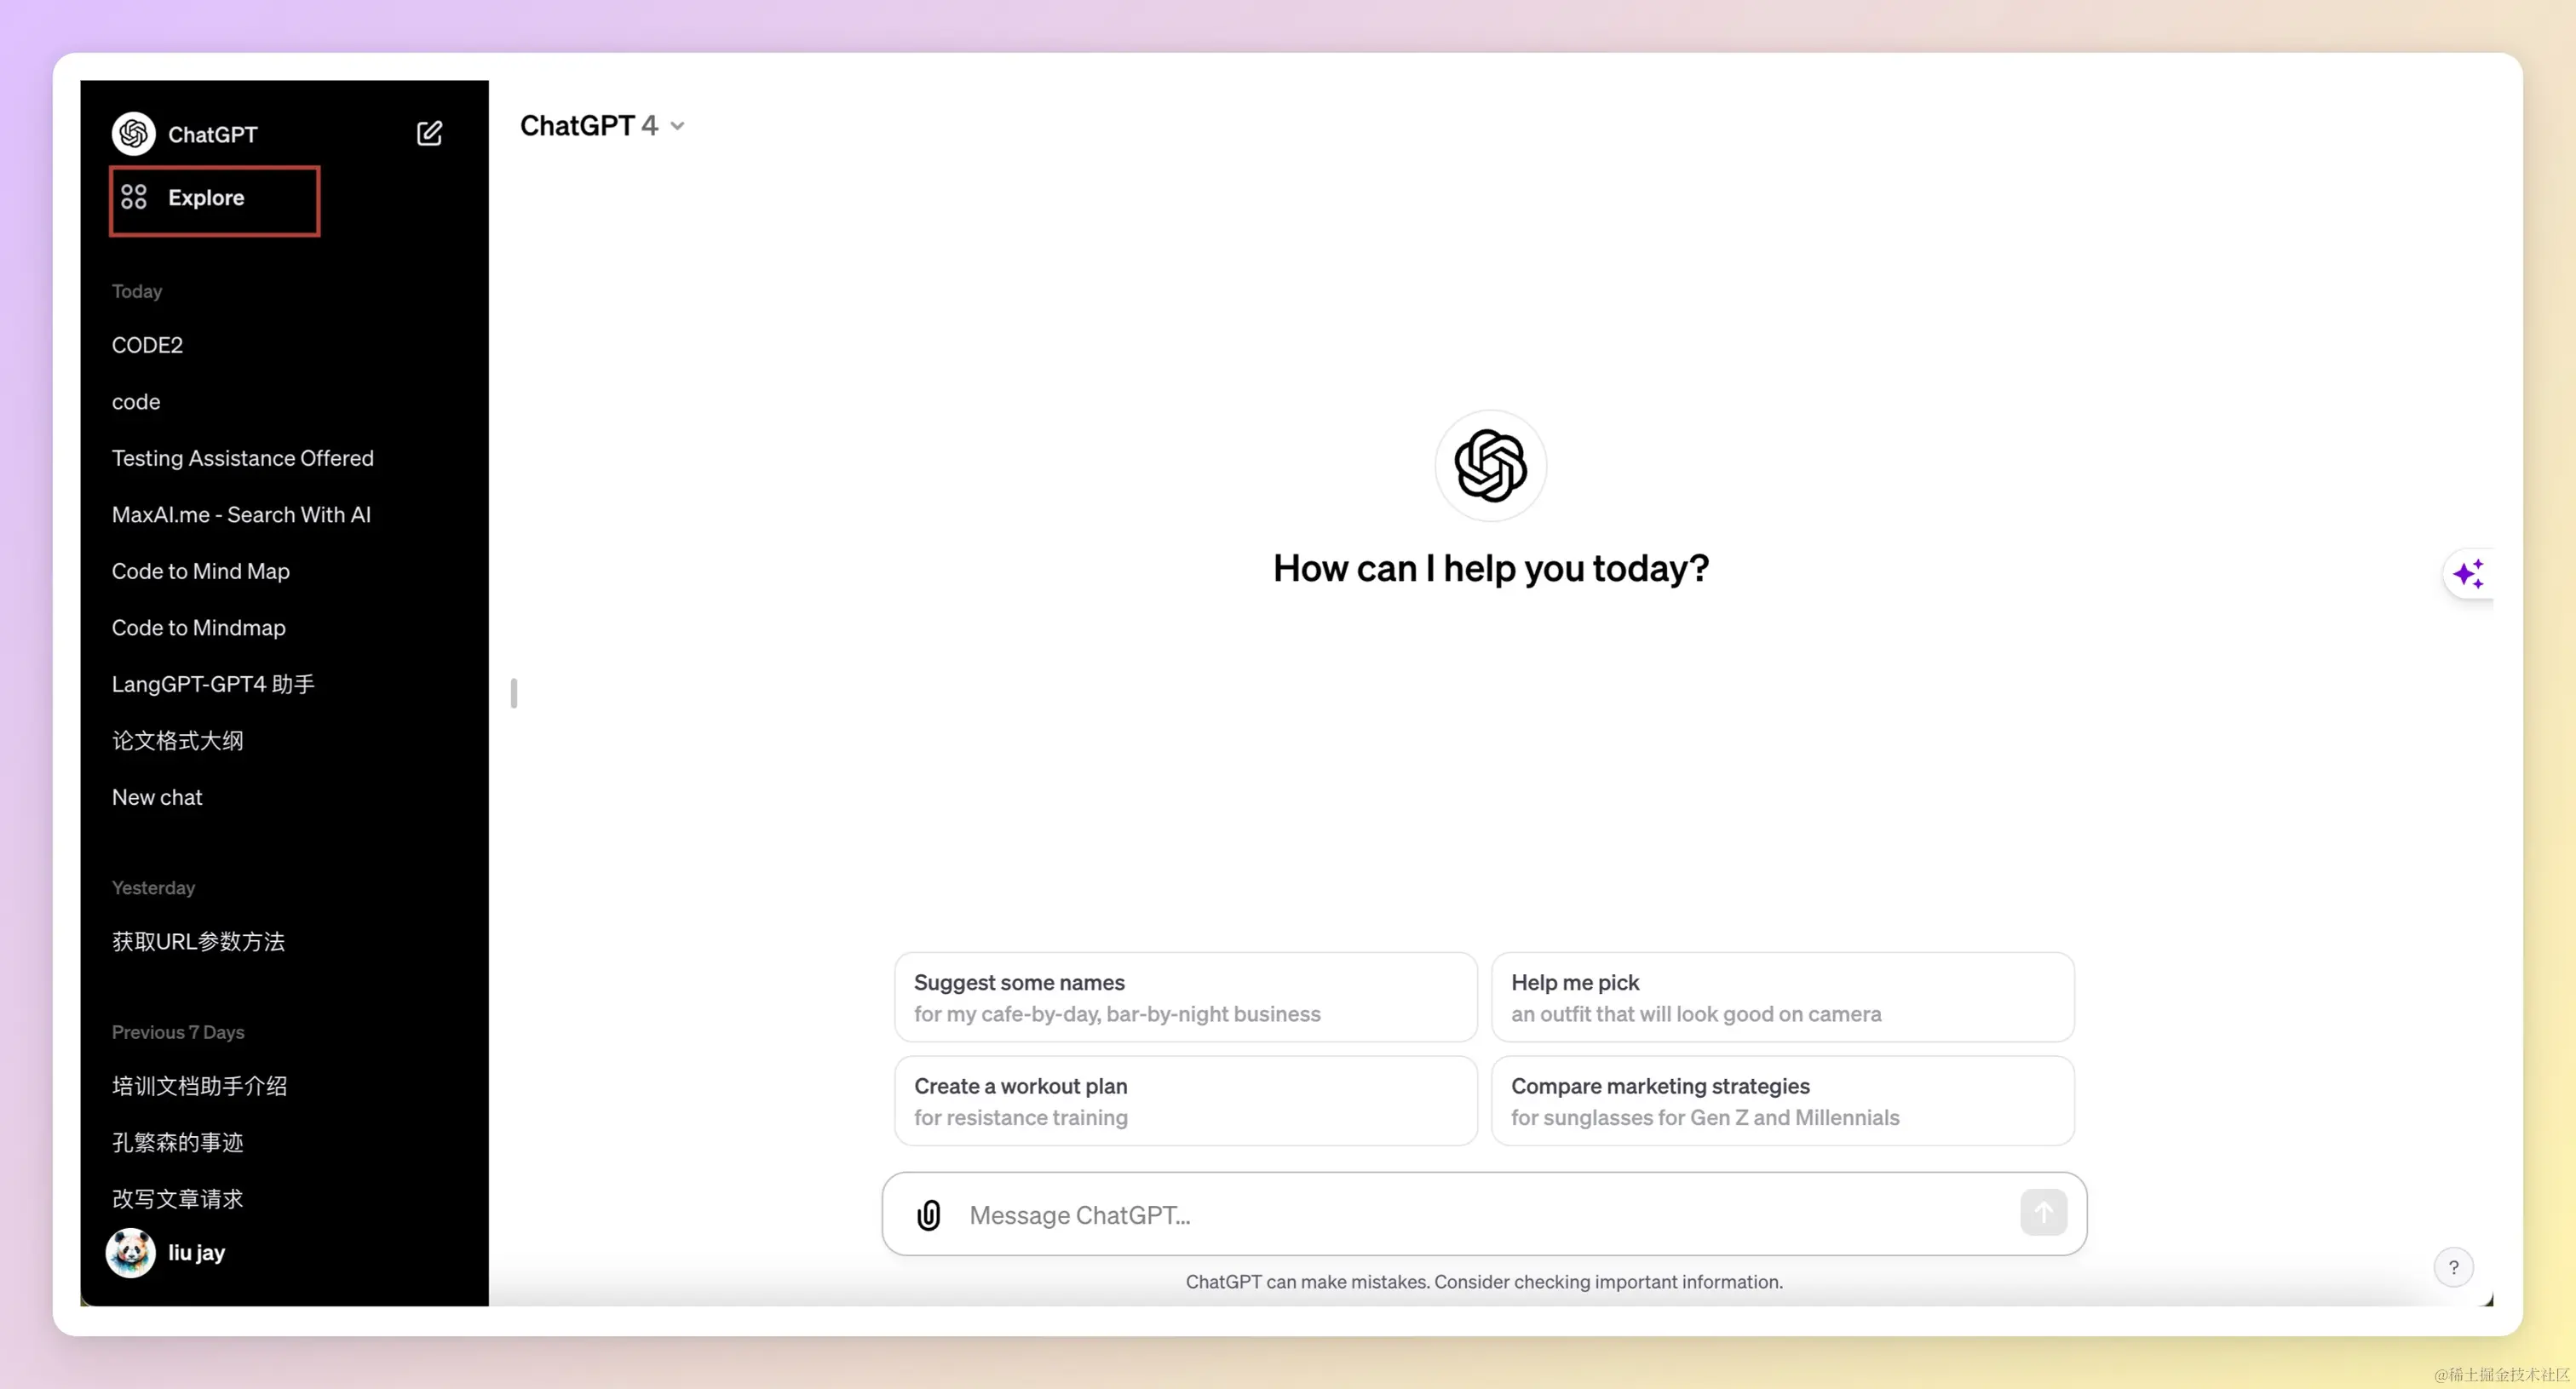Focus the Message ChatGPT input field
Image resolution: width=2576 pixels, height=1389 pixels.
click(x=1480, y=1214)
